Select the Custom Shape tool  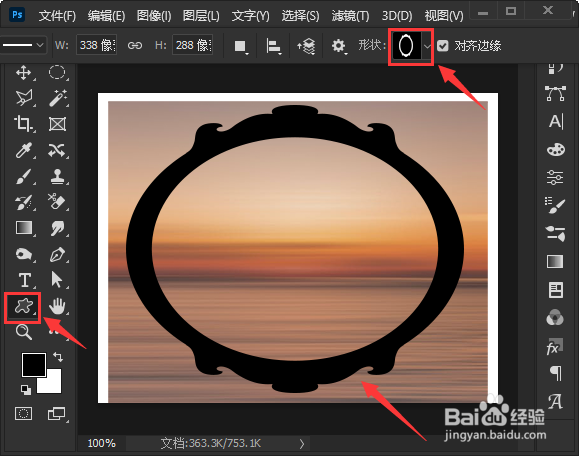23,306
